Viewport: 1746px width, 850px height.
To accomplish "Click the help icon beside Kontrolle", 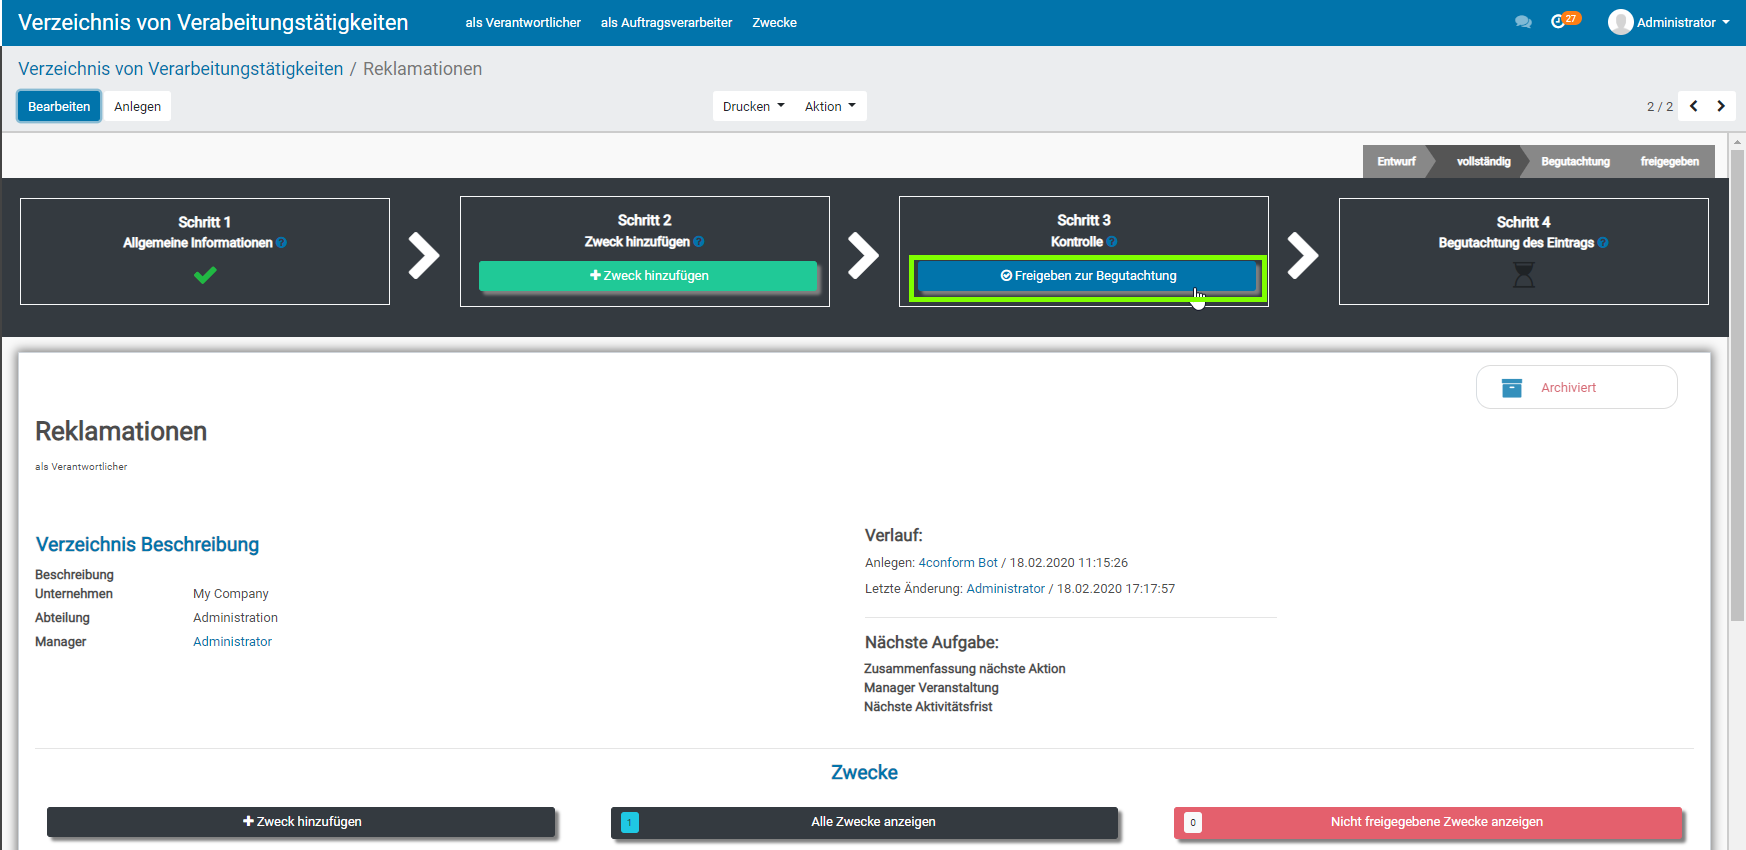I will pos(1112,242).
